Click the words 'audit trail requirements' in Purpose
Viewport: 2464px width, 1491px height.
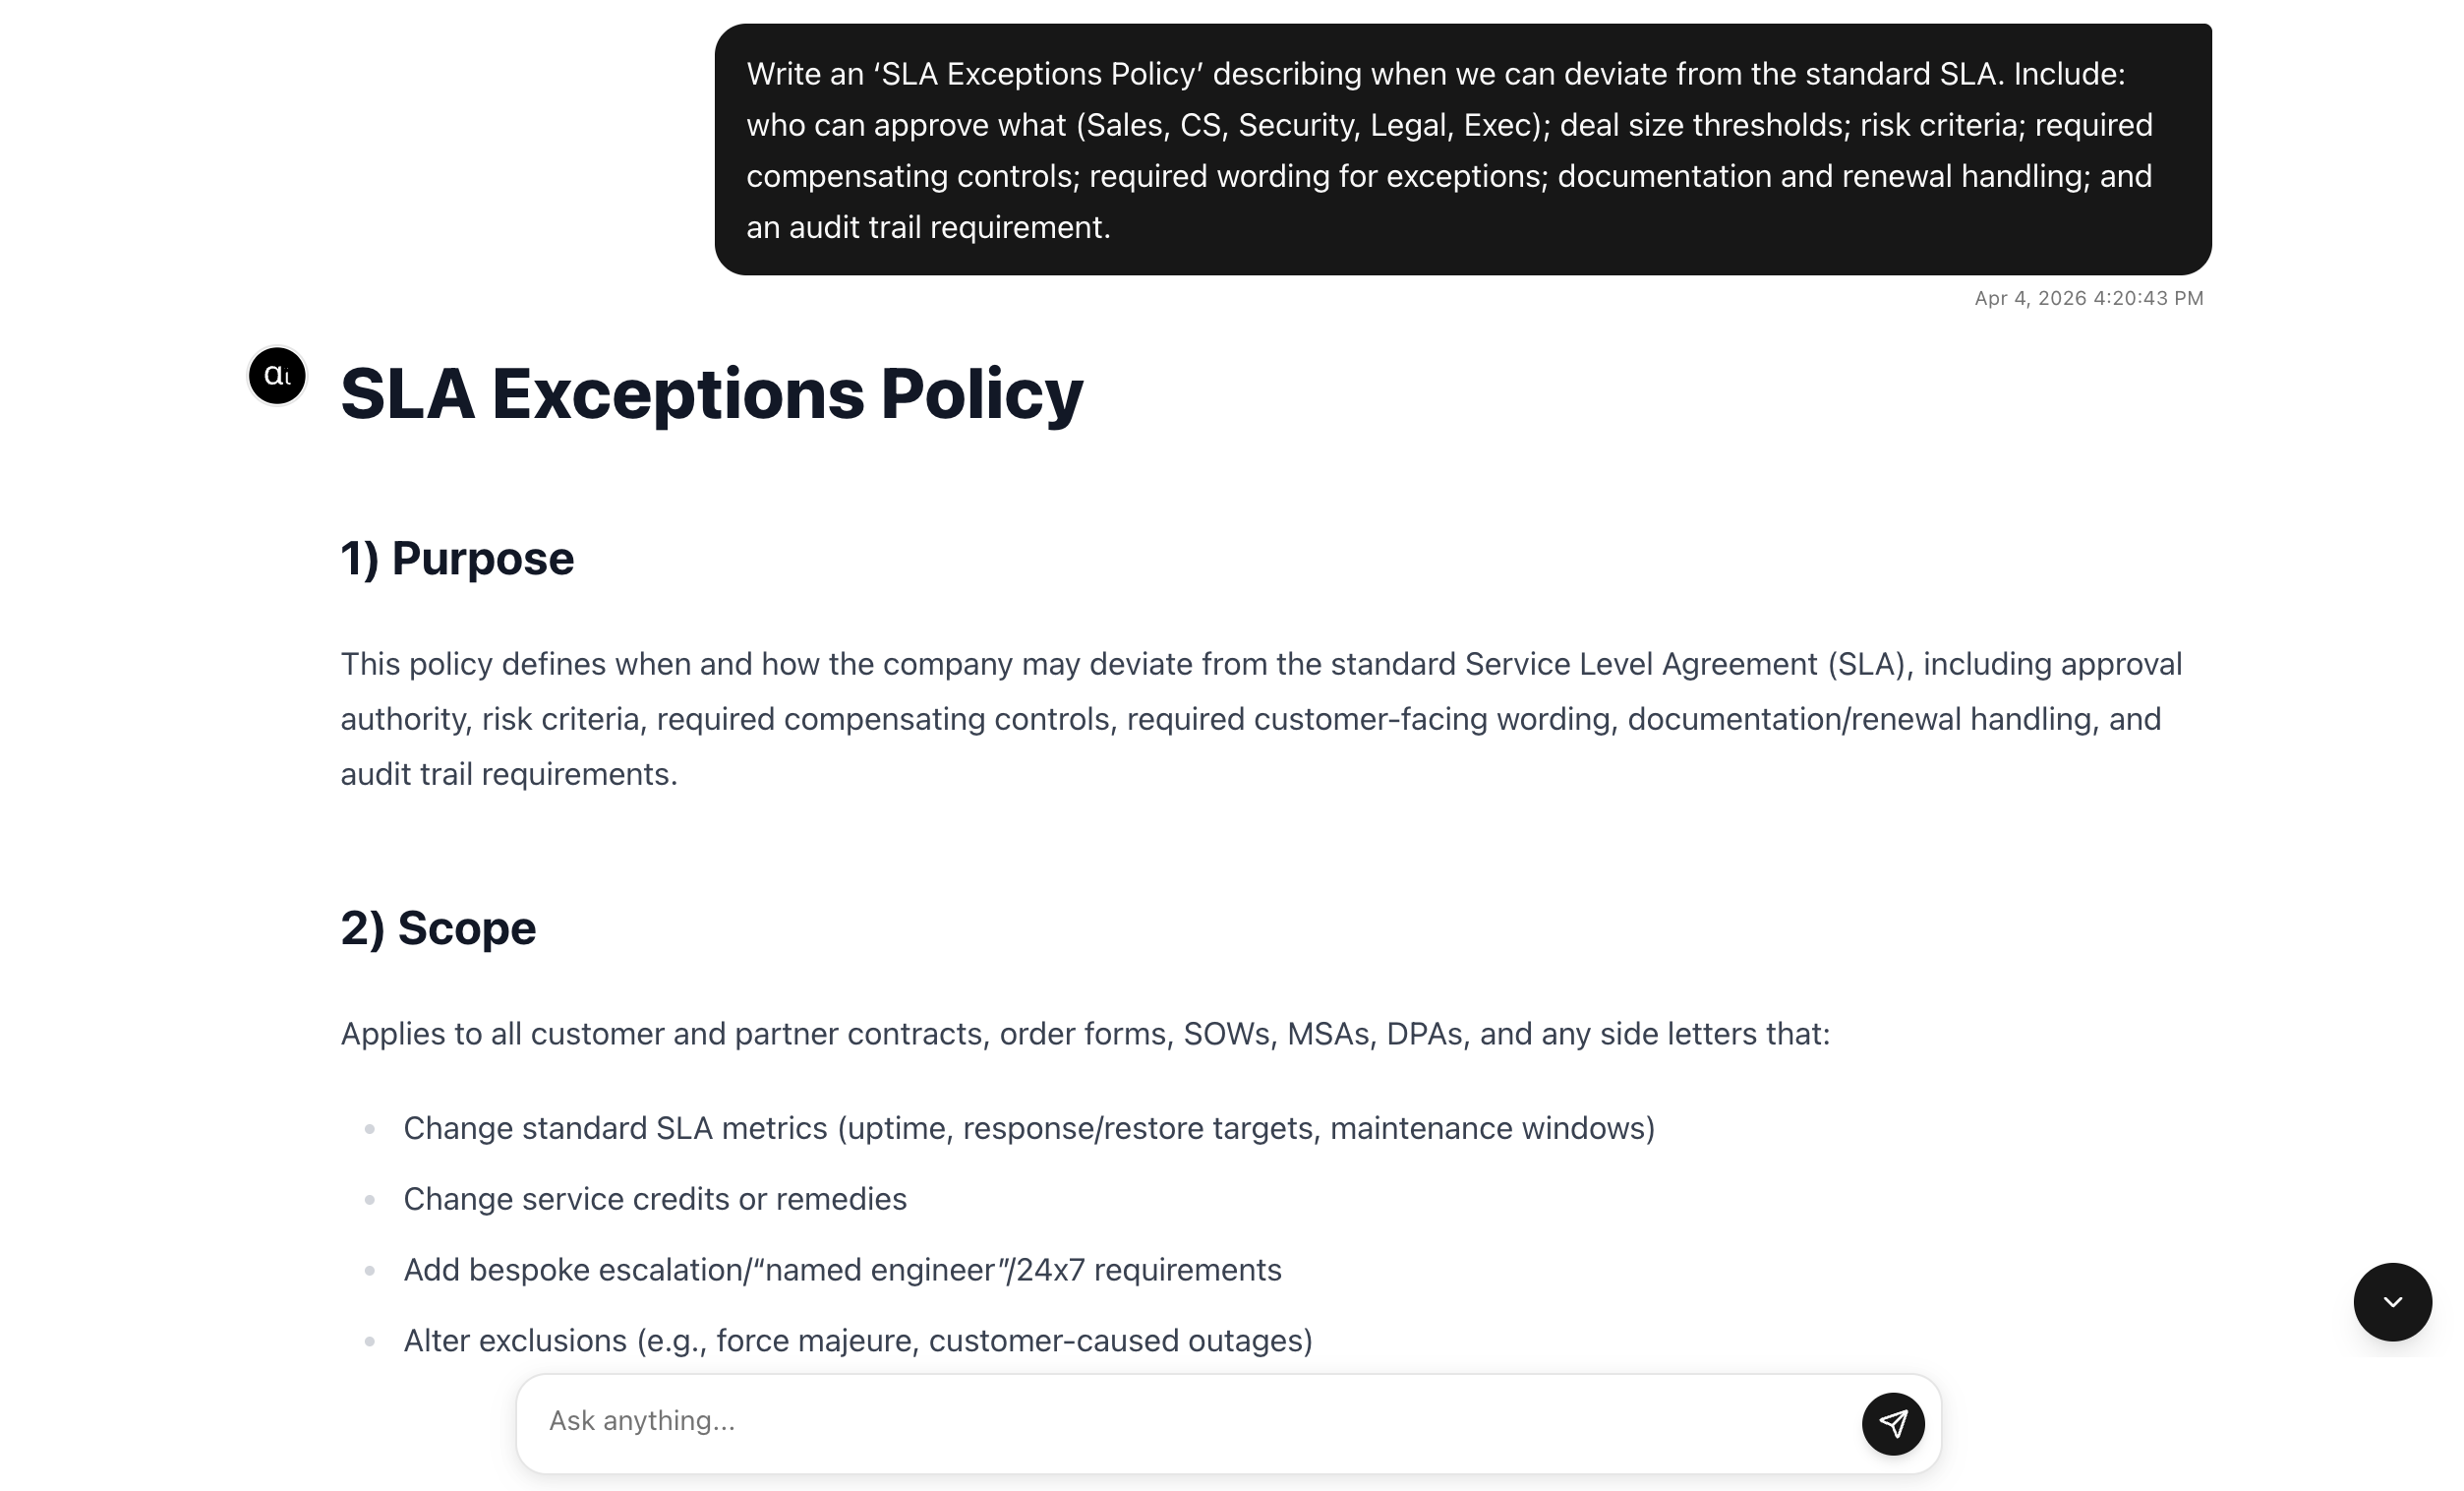coord(509,774)
